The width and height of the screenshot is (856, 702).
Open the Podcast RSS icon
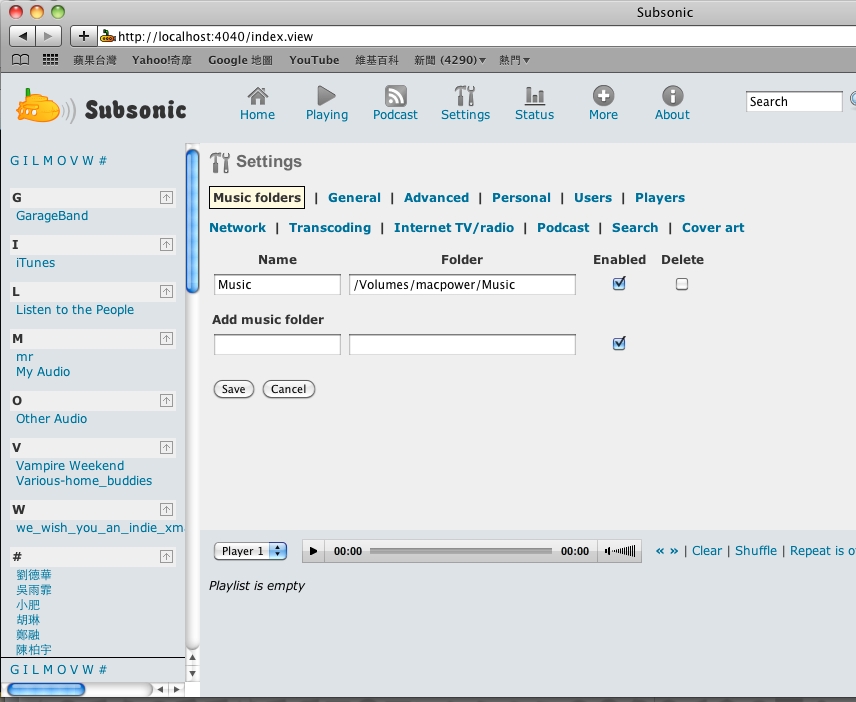pos(395,96)
